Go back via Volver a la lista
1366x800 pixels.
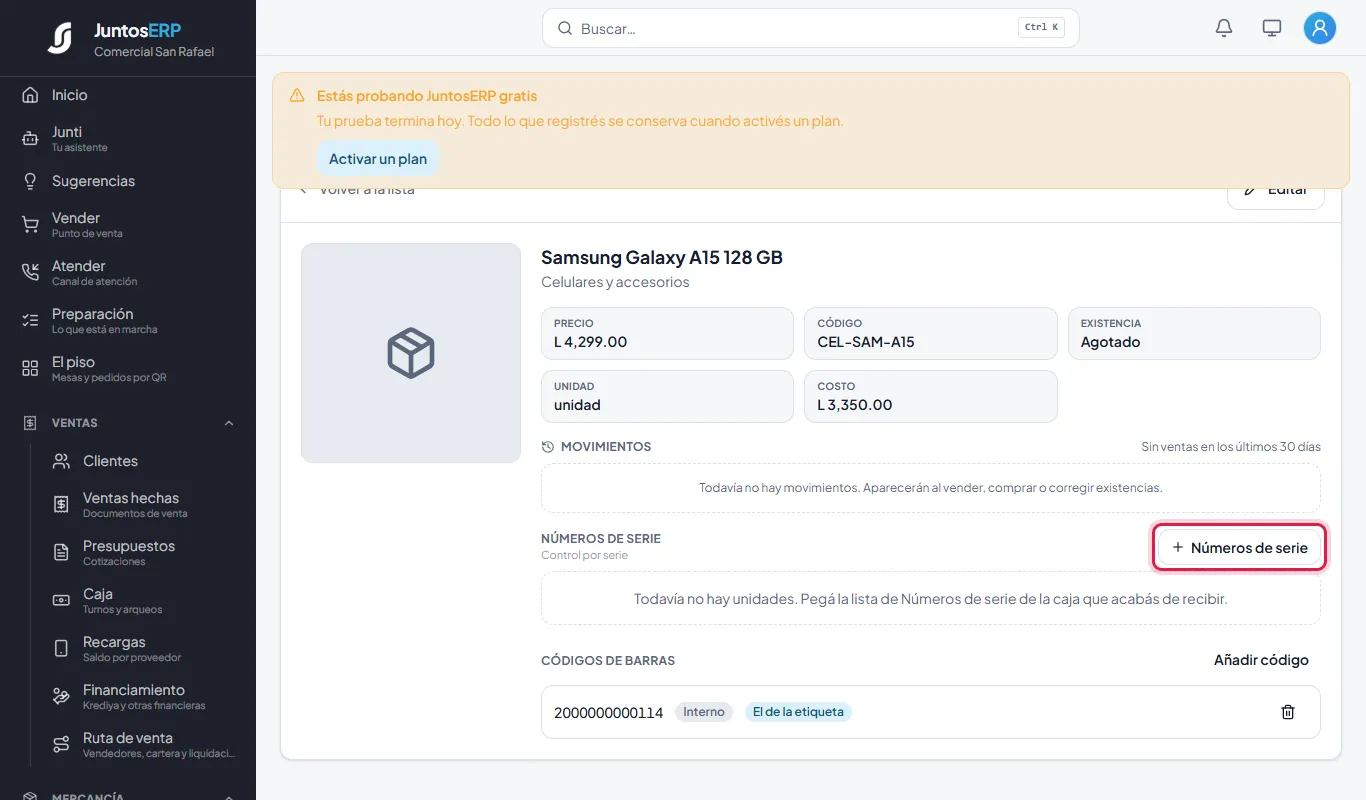pyautogui.click(x=356, y=190)
